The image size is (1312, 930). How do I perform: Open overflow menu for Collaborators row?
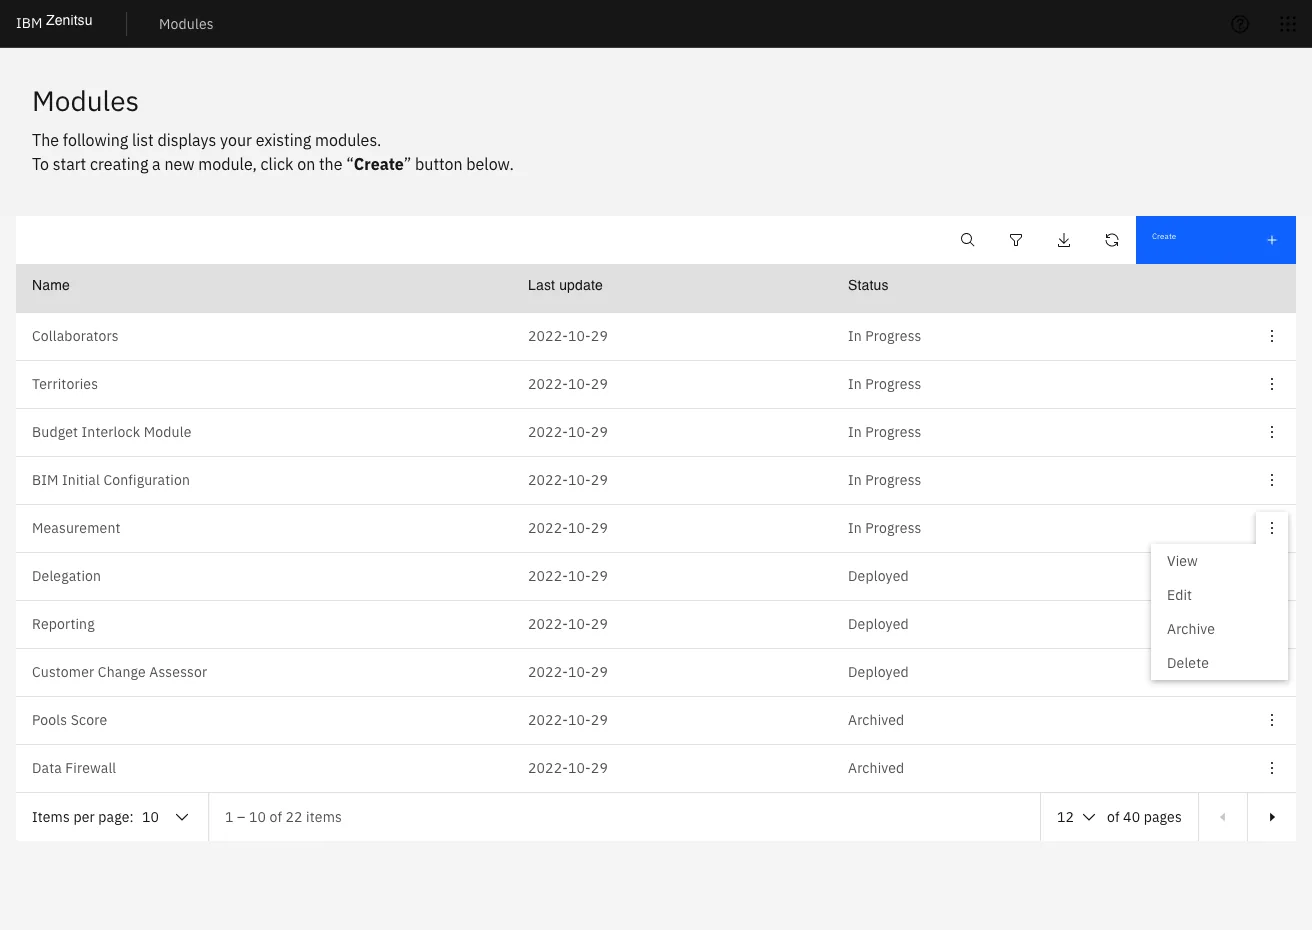pos(1271,336)
